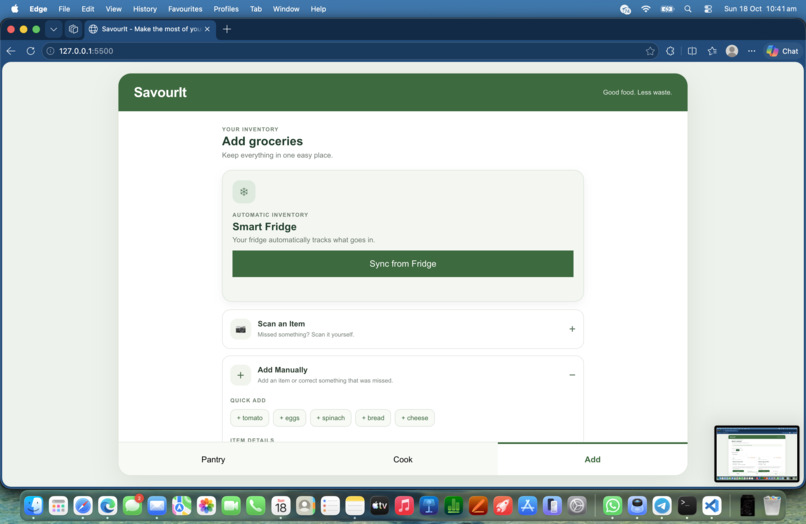
Task: Quick add eggs
Action: (x=289, y=418)
